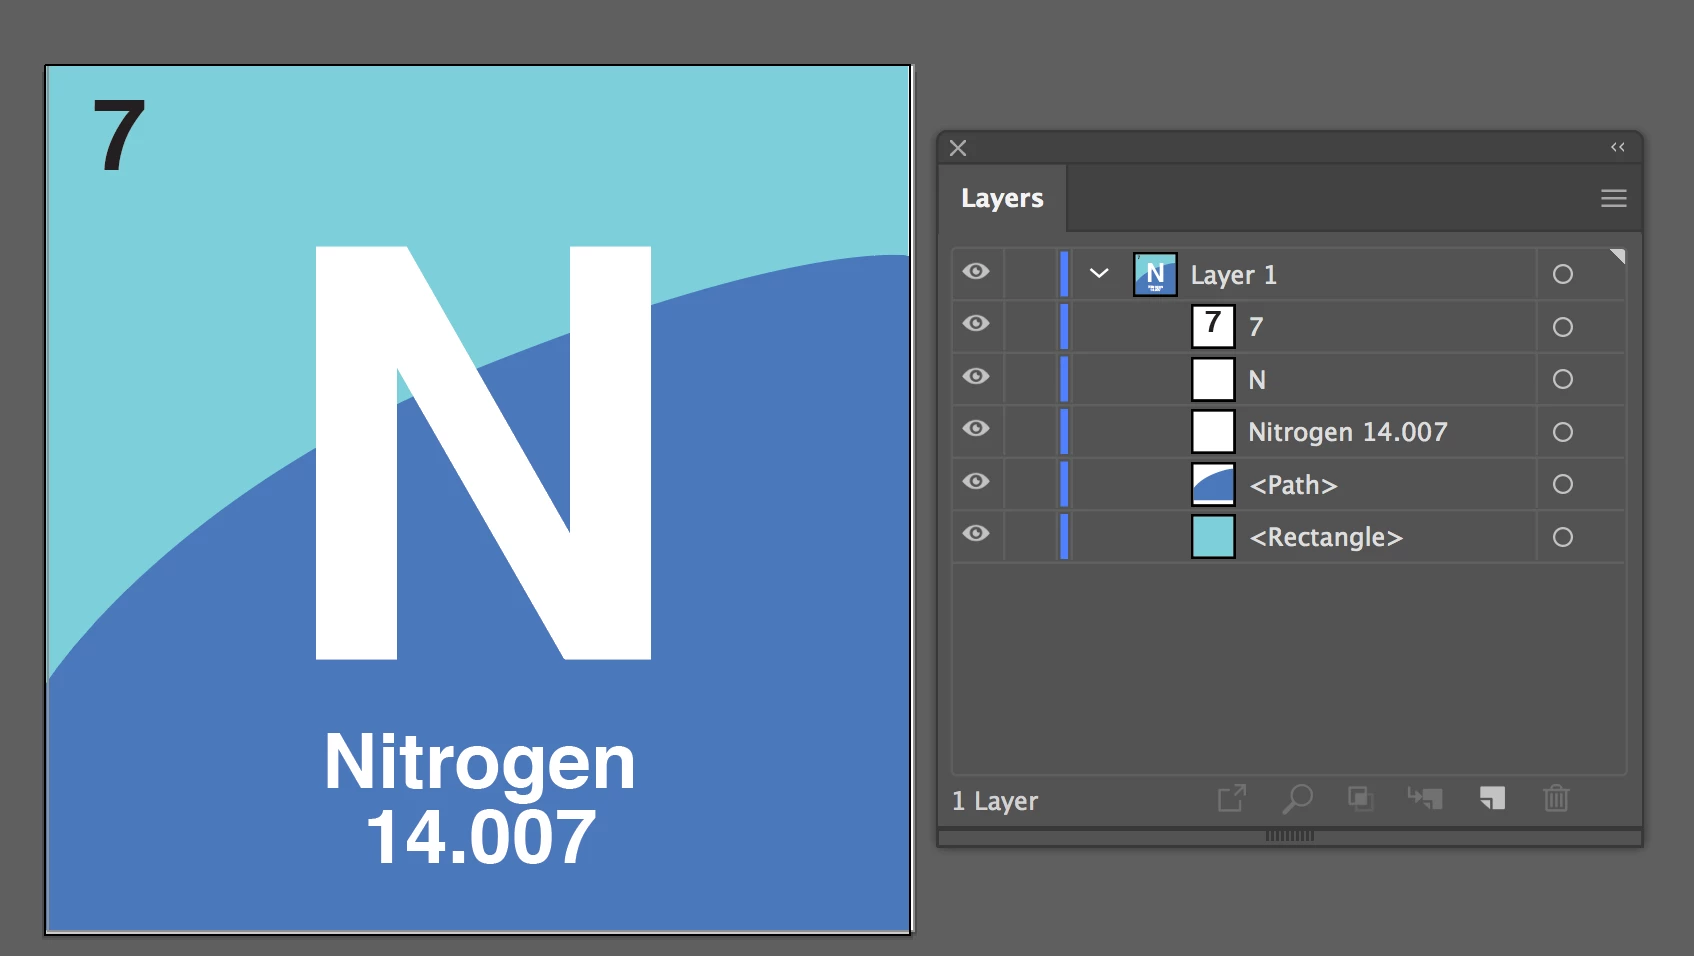This screenshot has height=956, width=1694.
Task: Click the target circle for <Rectangle>
Action: coord(1563,537)
